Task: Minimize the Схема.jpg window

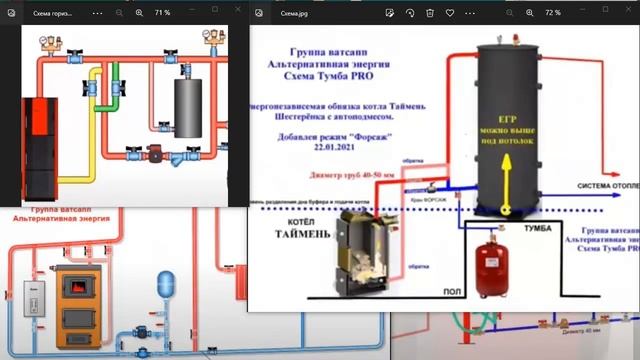Action: pyautogui.click(x=582, y=9)
